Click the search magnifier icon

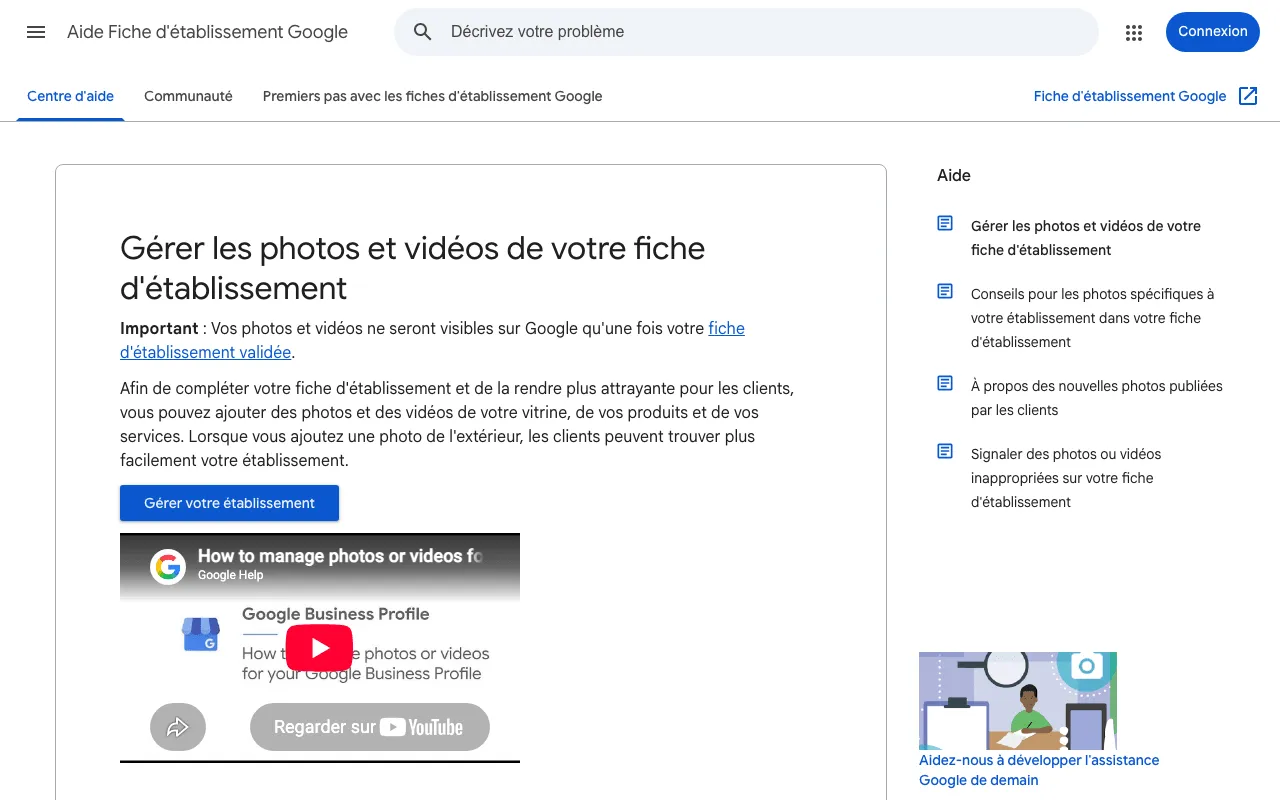[423, 32]
